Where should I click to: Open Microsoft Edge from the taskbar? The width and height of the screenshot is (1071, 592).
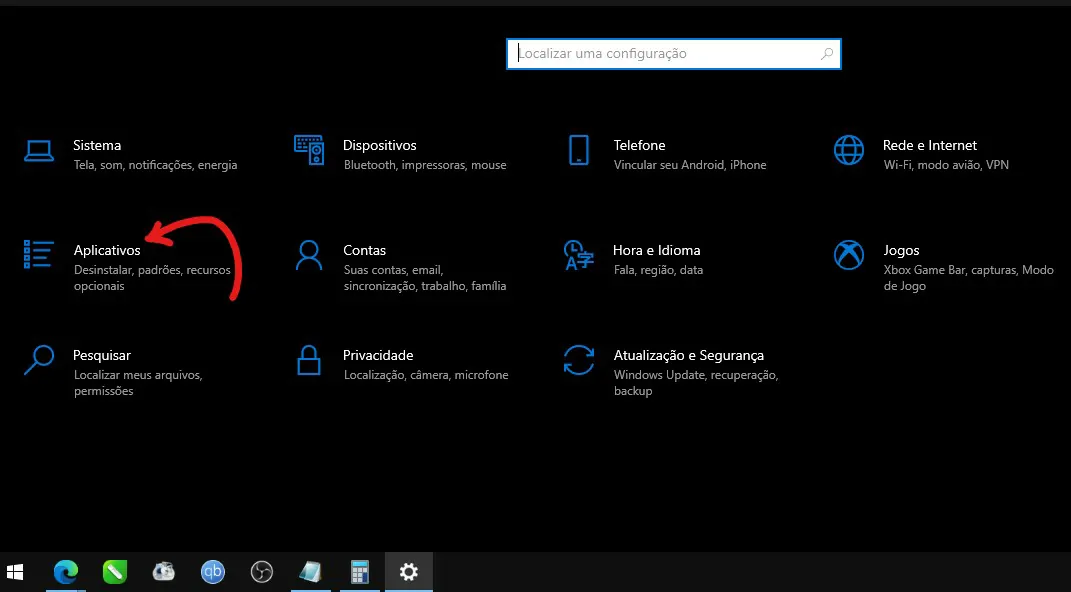click(x=66, y=572)
